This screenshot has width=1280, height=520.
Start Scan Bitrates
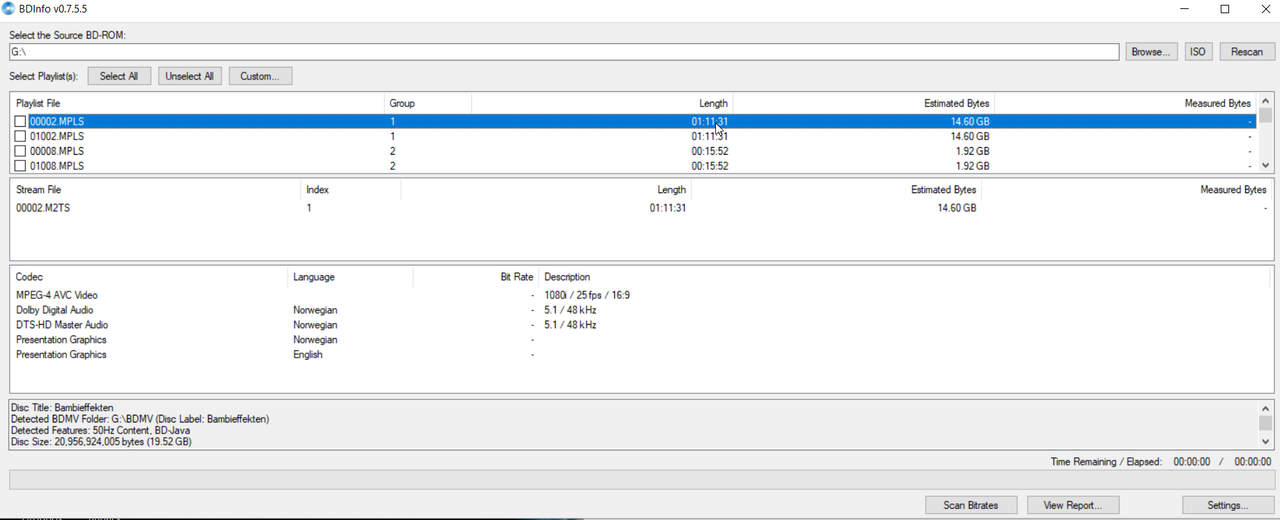click(970, 505)
